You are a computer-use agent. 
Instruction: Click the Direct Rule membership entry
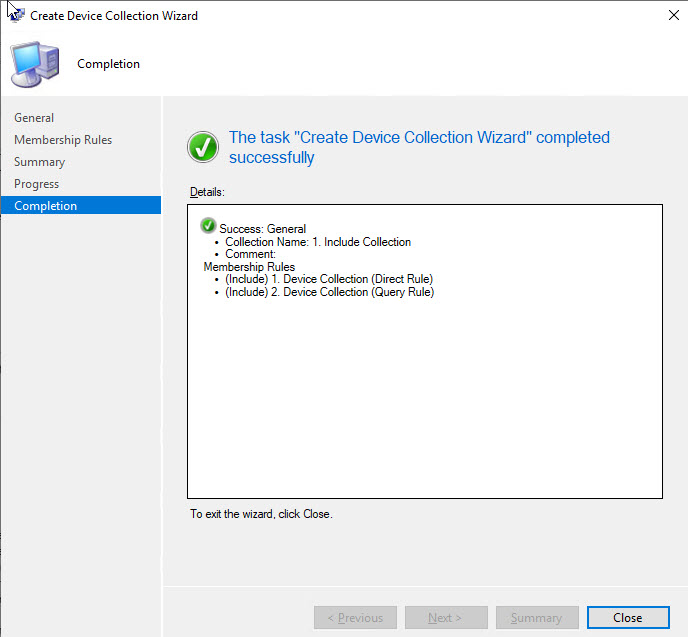click(x=329, y=279)
